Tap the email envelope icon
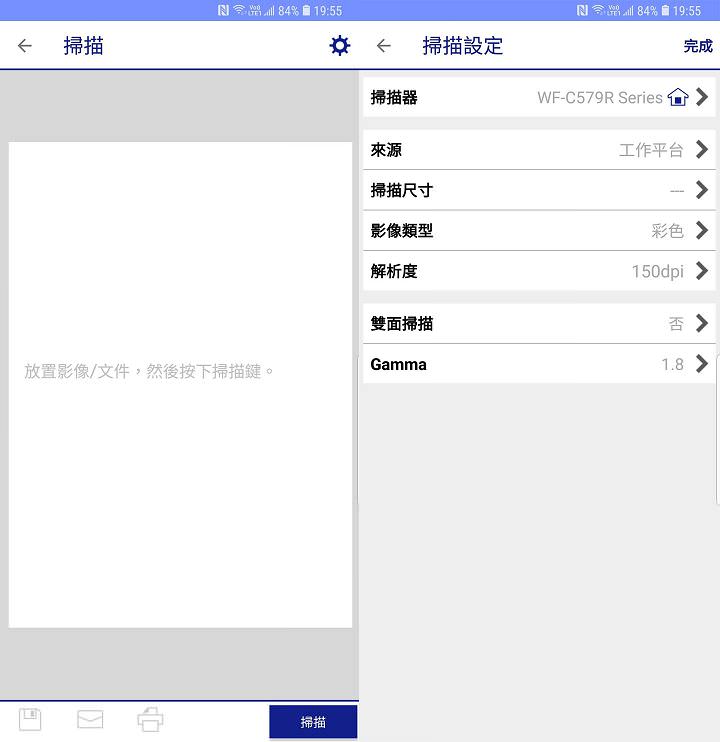Viewport: 720px width, 742px height. point(90,720)
